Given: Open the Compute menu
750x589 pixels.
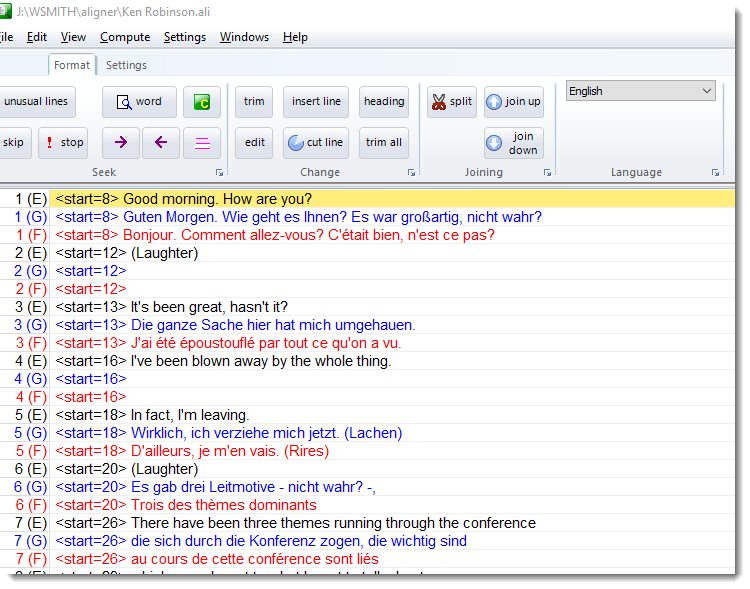Looking at the screenshot, I should click(125, 37).
